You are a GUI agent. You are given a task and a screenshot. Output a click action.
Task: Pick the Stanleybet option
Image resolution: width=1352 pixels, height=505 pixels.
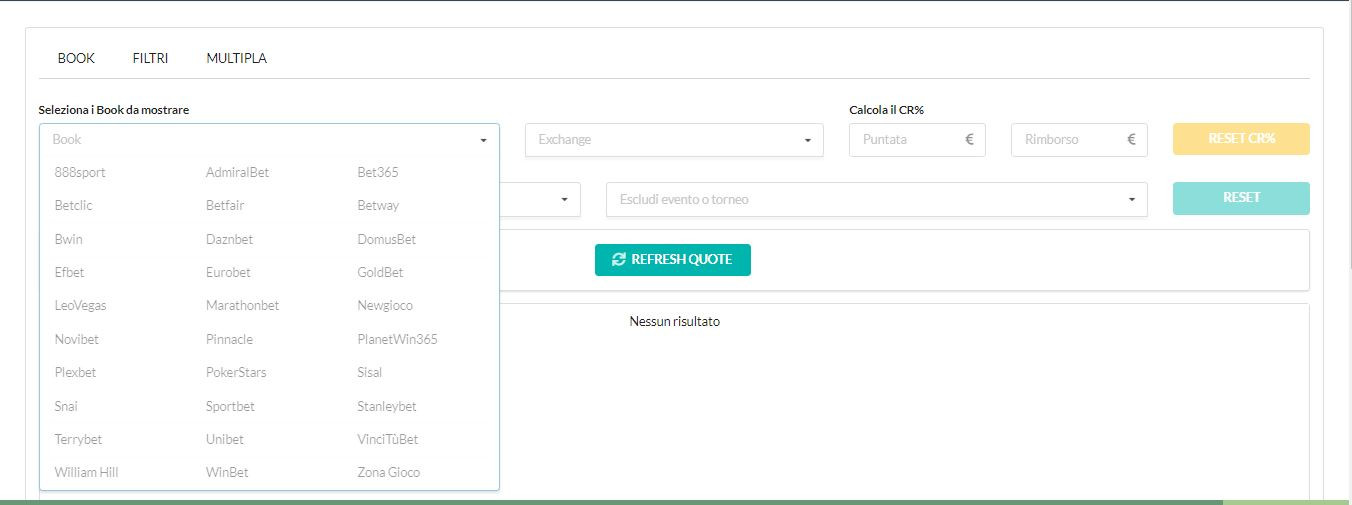tap(387, 406)
